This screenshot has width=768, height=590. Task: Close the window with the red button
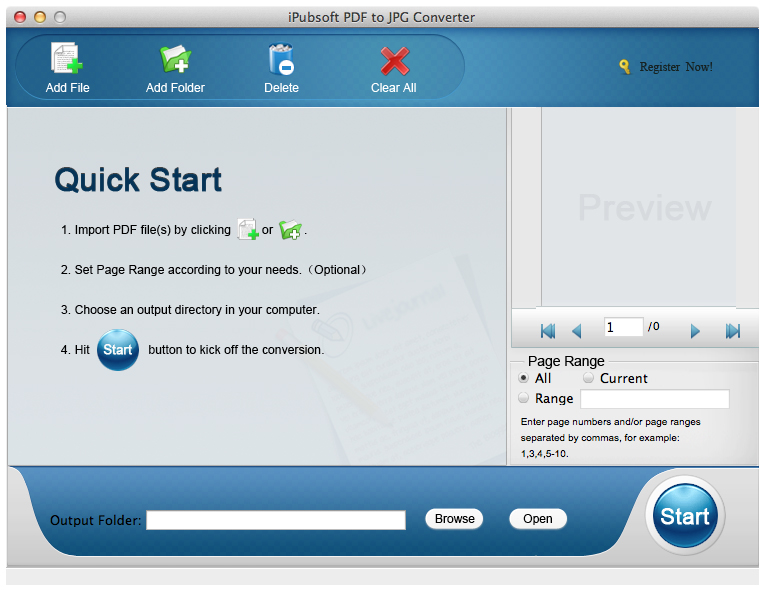tap(20, 17)
